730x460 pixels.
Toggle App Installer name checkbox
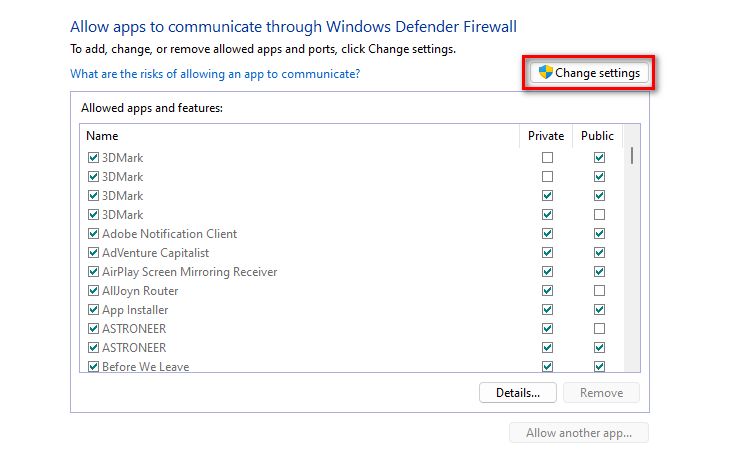[x=93, y=310]
